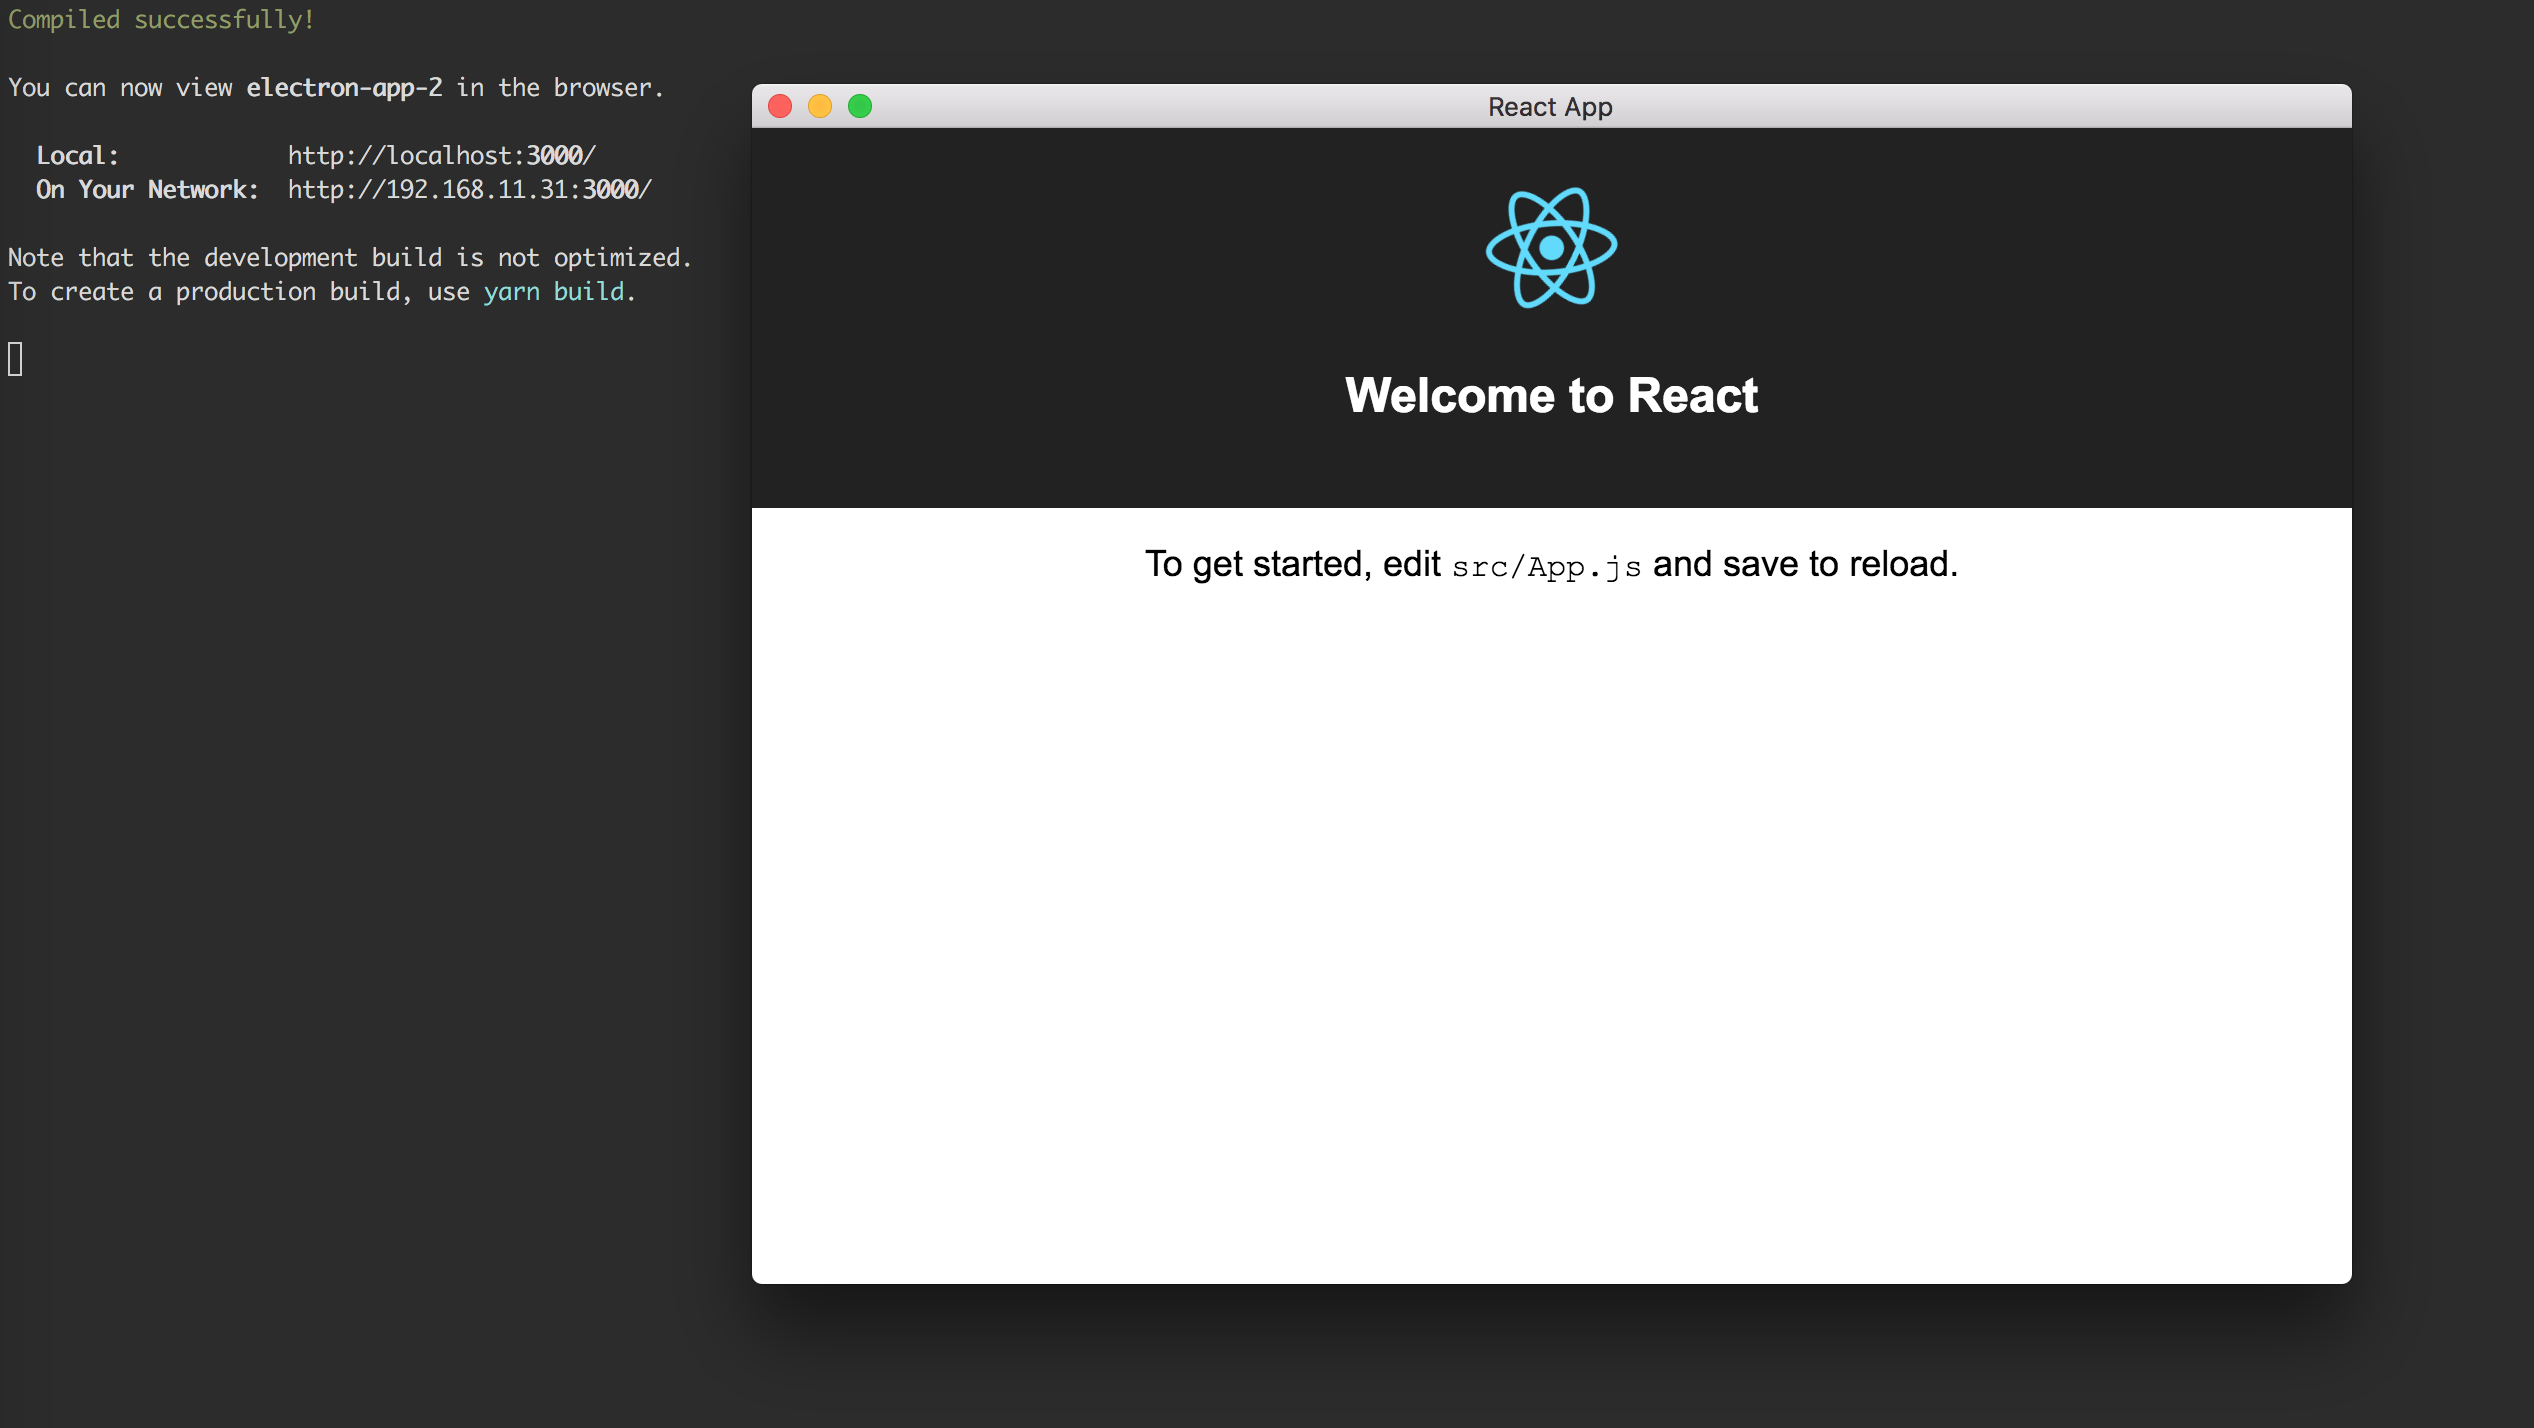
Task: Click the src/App.js code text
Action: point(1546,567)
